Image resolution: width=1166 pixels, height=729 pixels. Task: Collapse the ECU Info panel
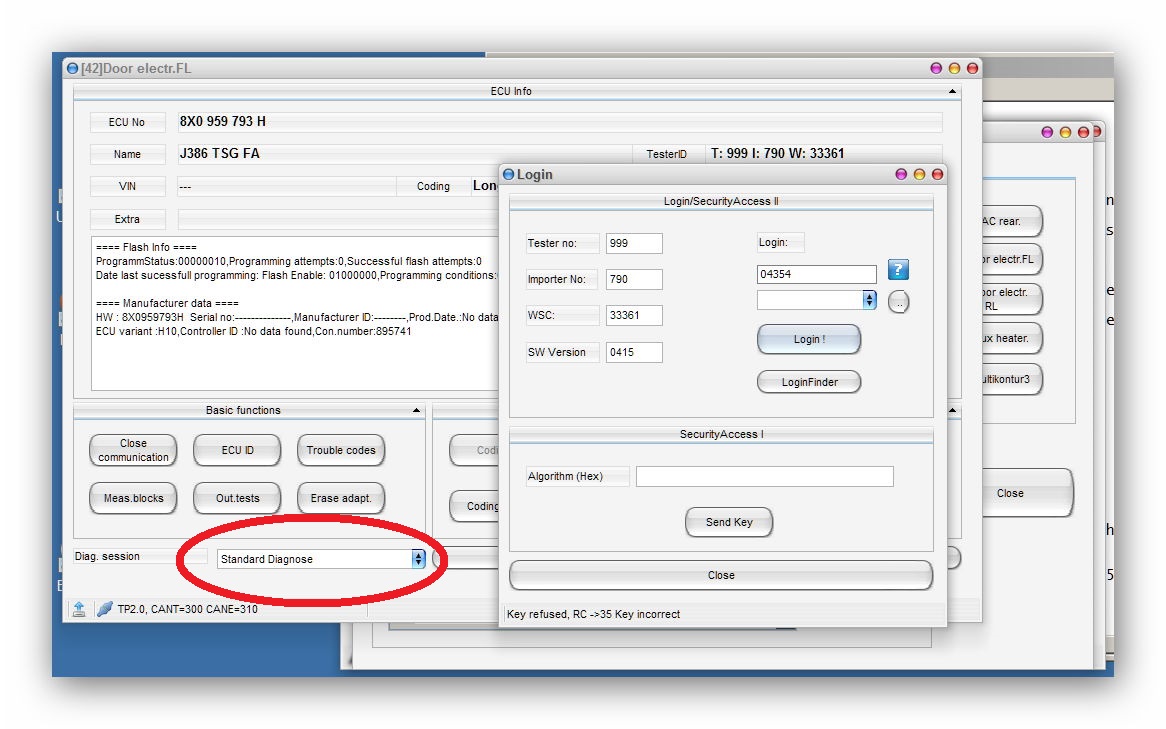coord(953,91)
